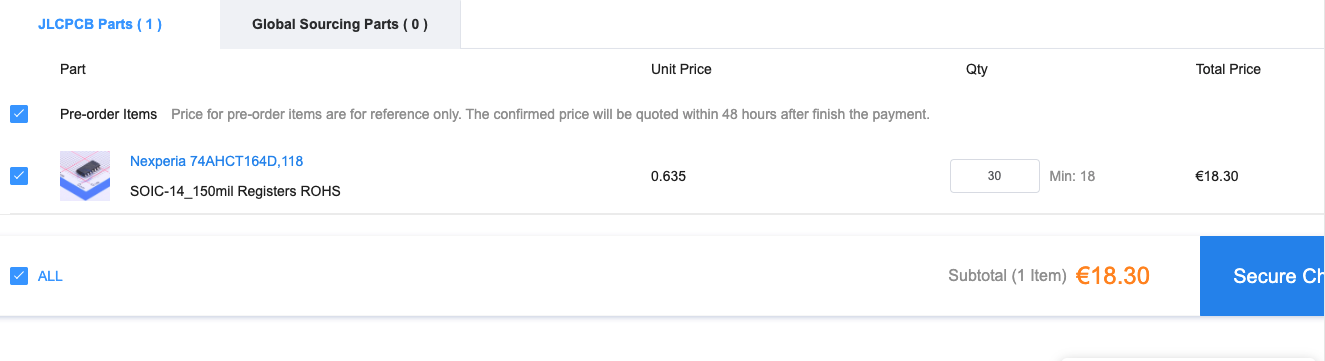Click the Total Price column header
The height and width of the screenshot is (361, 1325).
1228,69
